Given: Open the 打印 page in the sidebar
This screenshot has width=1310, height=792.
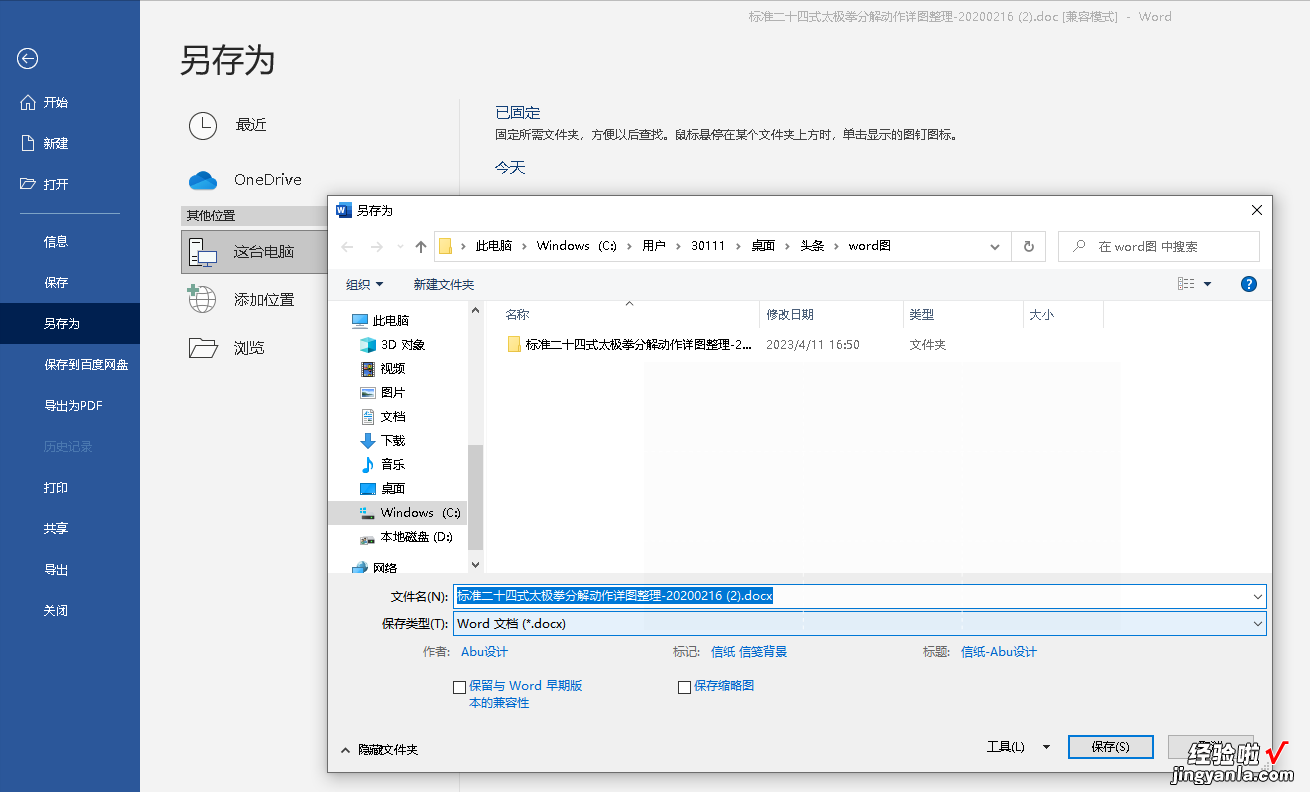Looking at the screenshot, I should 56,487.
